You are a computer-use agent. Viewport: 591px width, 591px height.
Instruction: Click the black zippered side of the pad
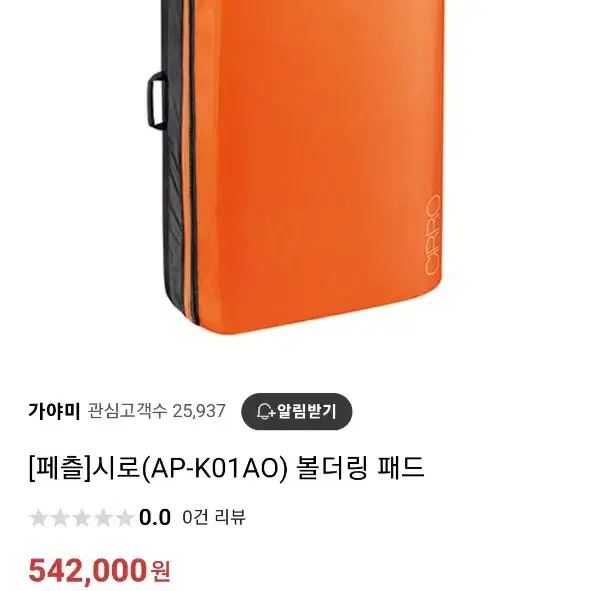tap(177, 162)
